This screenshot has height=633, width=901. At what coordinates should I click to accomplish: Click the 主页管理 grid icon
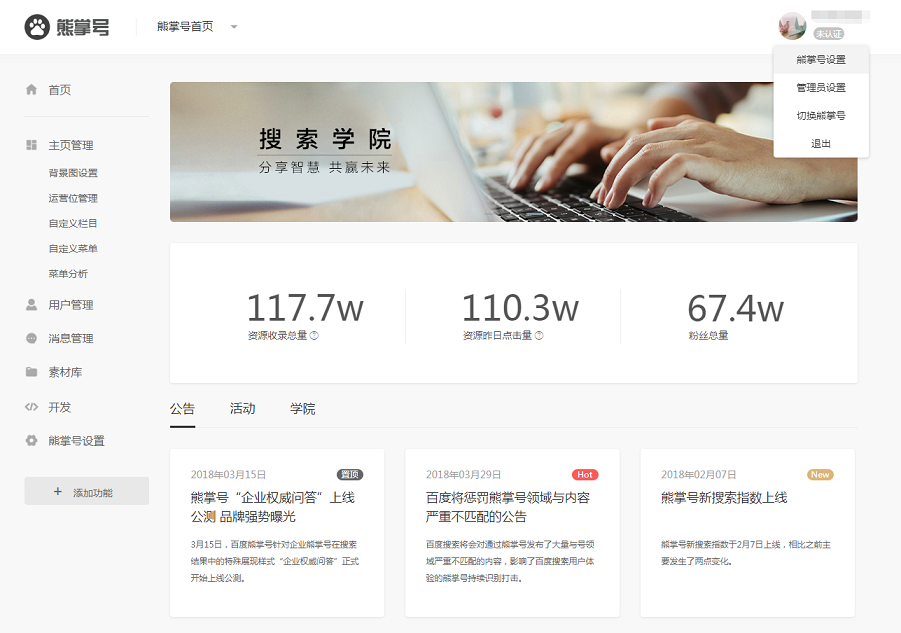[32, 145]
